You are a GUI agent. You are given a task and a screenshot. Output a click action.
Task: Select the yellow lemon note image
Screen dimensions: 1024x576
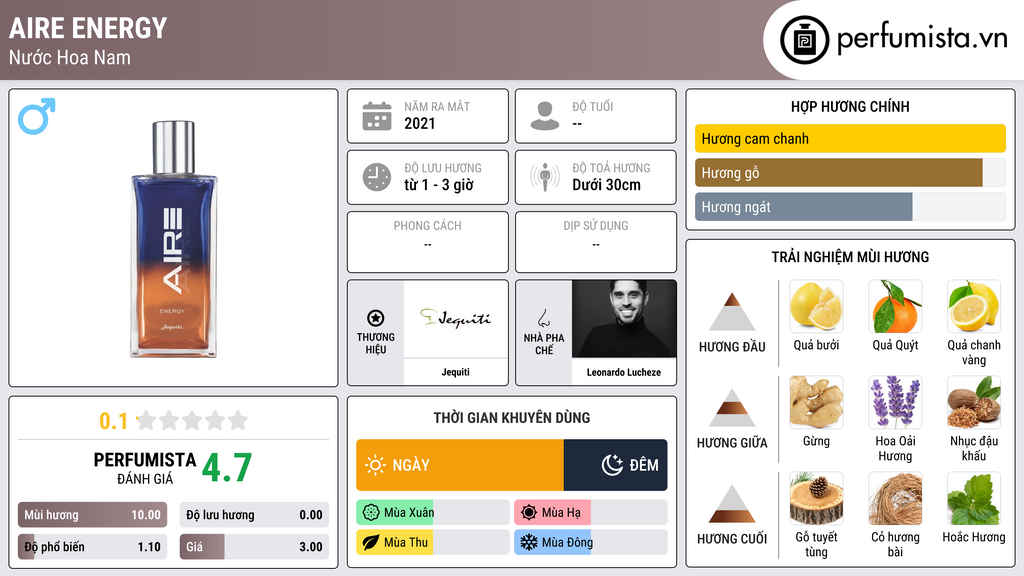974,306
